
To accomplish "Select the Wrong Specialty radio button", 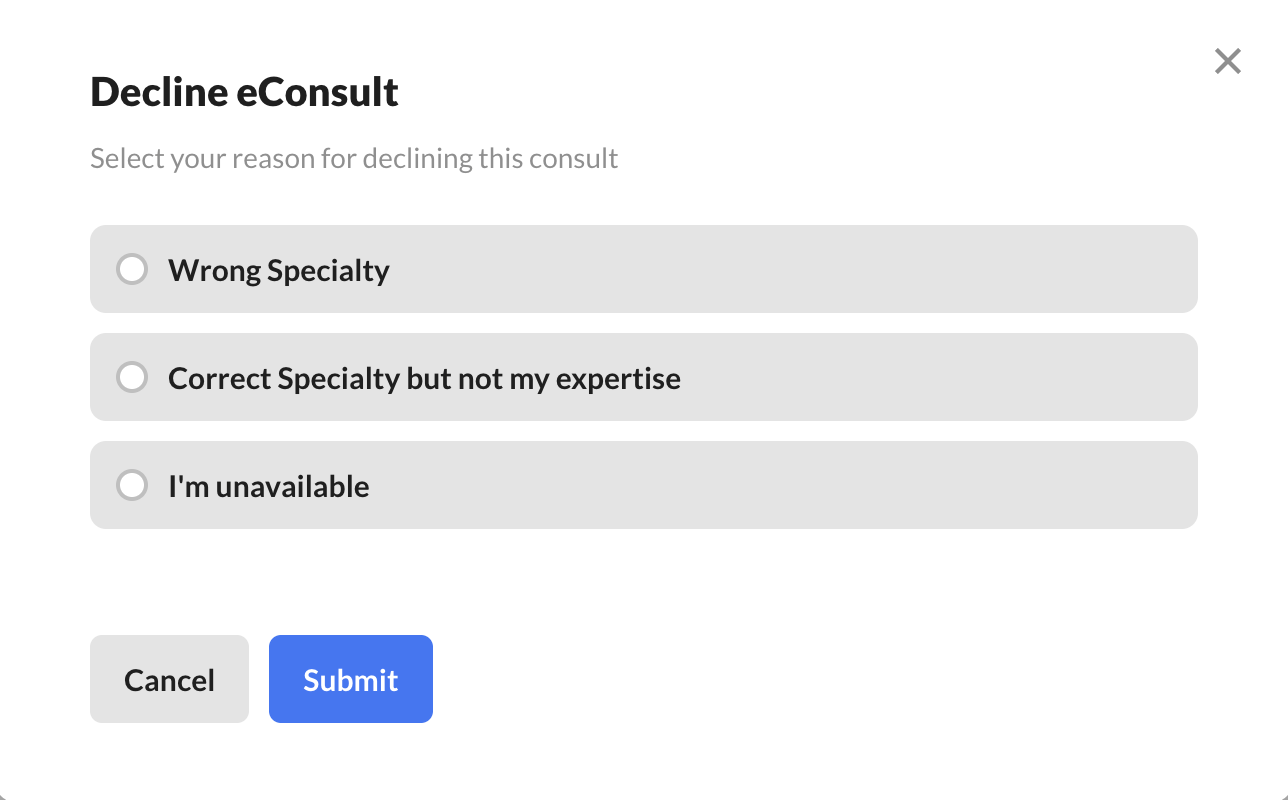I will pyautogui.click(x=132, y=269).
